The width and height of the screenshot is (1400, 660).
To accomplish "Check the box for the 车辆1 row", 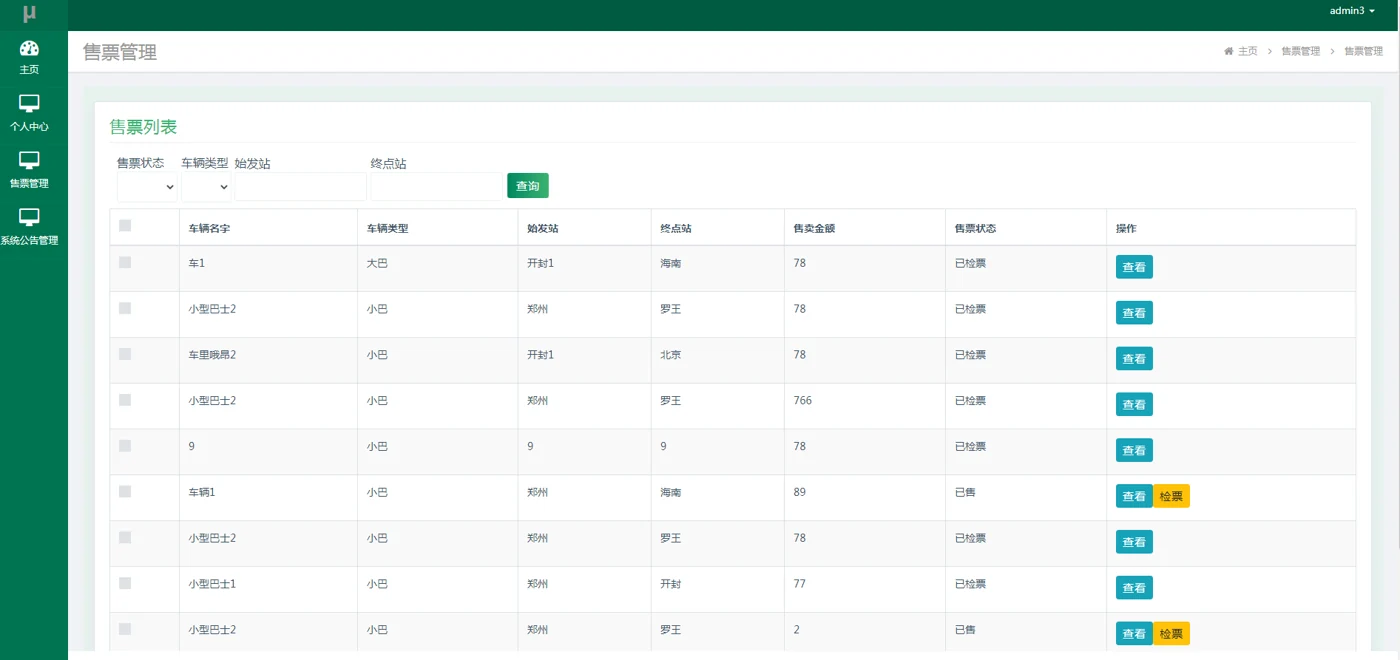I will [125, 491].
